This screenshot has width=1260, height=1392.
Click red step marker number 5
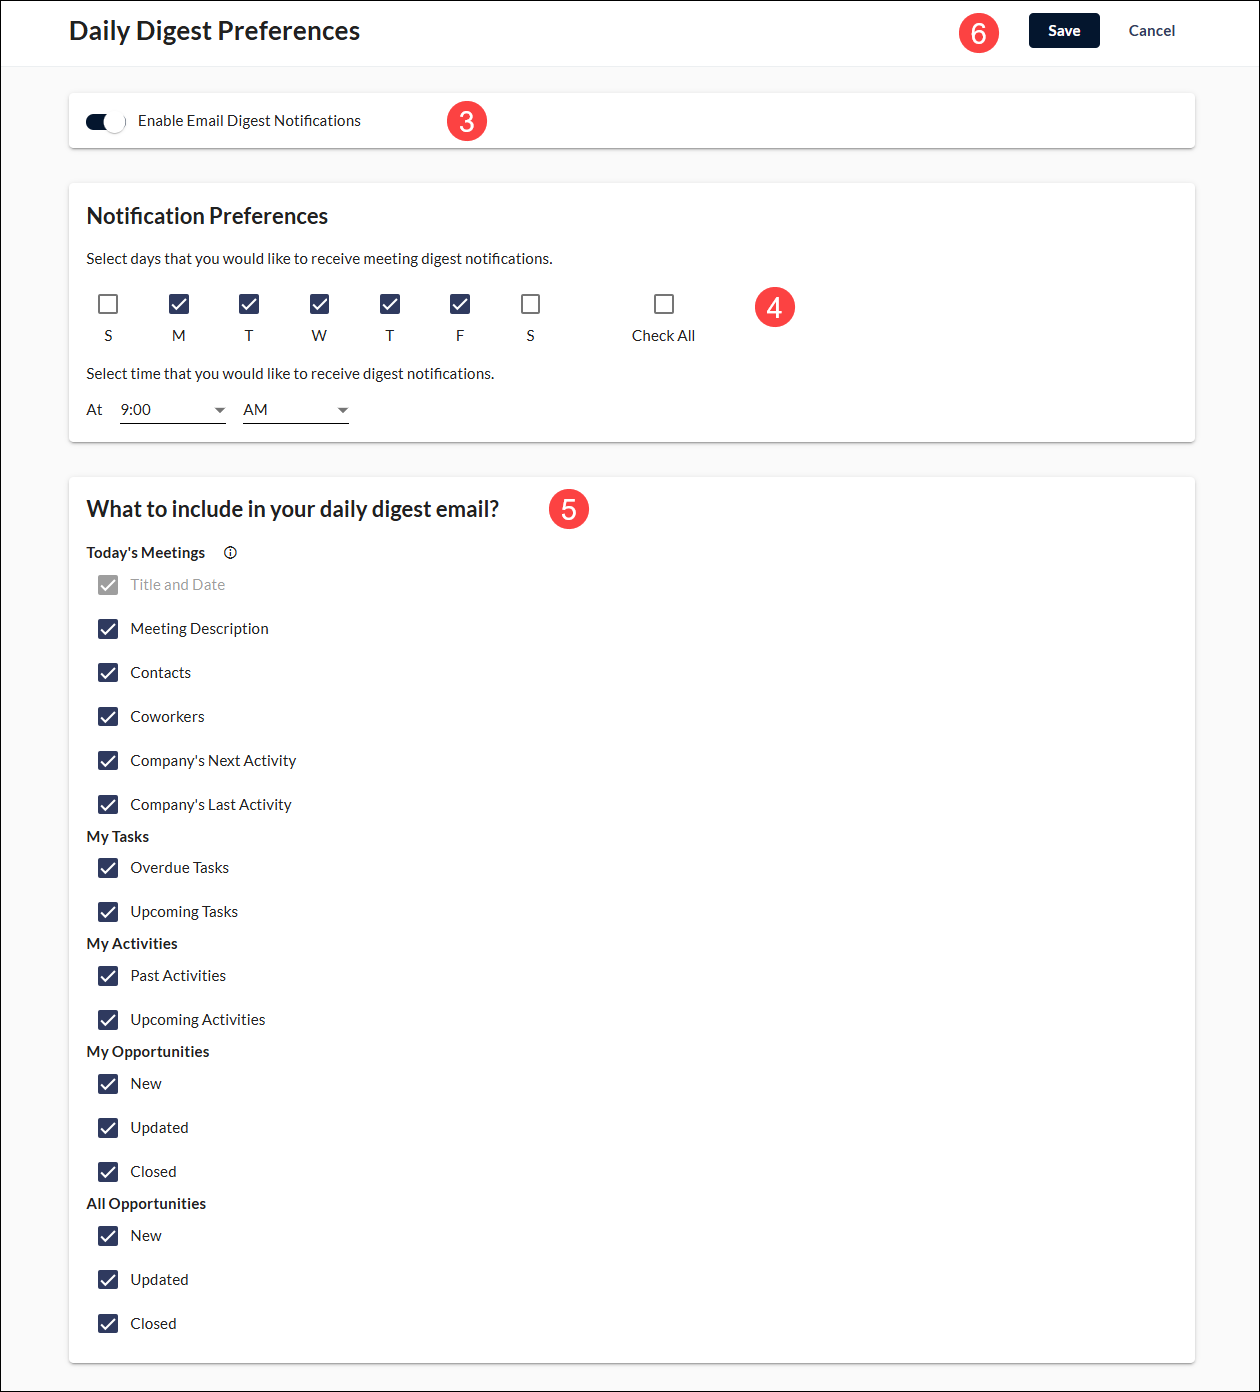coord(569,509)
